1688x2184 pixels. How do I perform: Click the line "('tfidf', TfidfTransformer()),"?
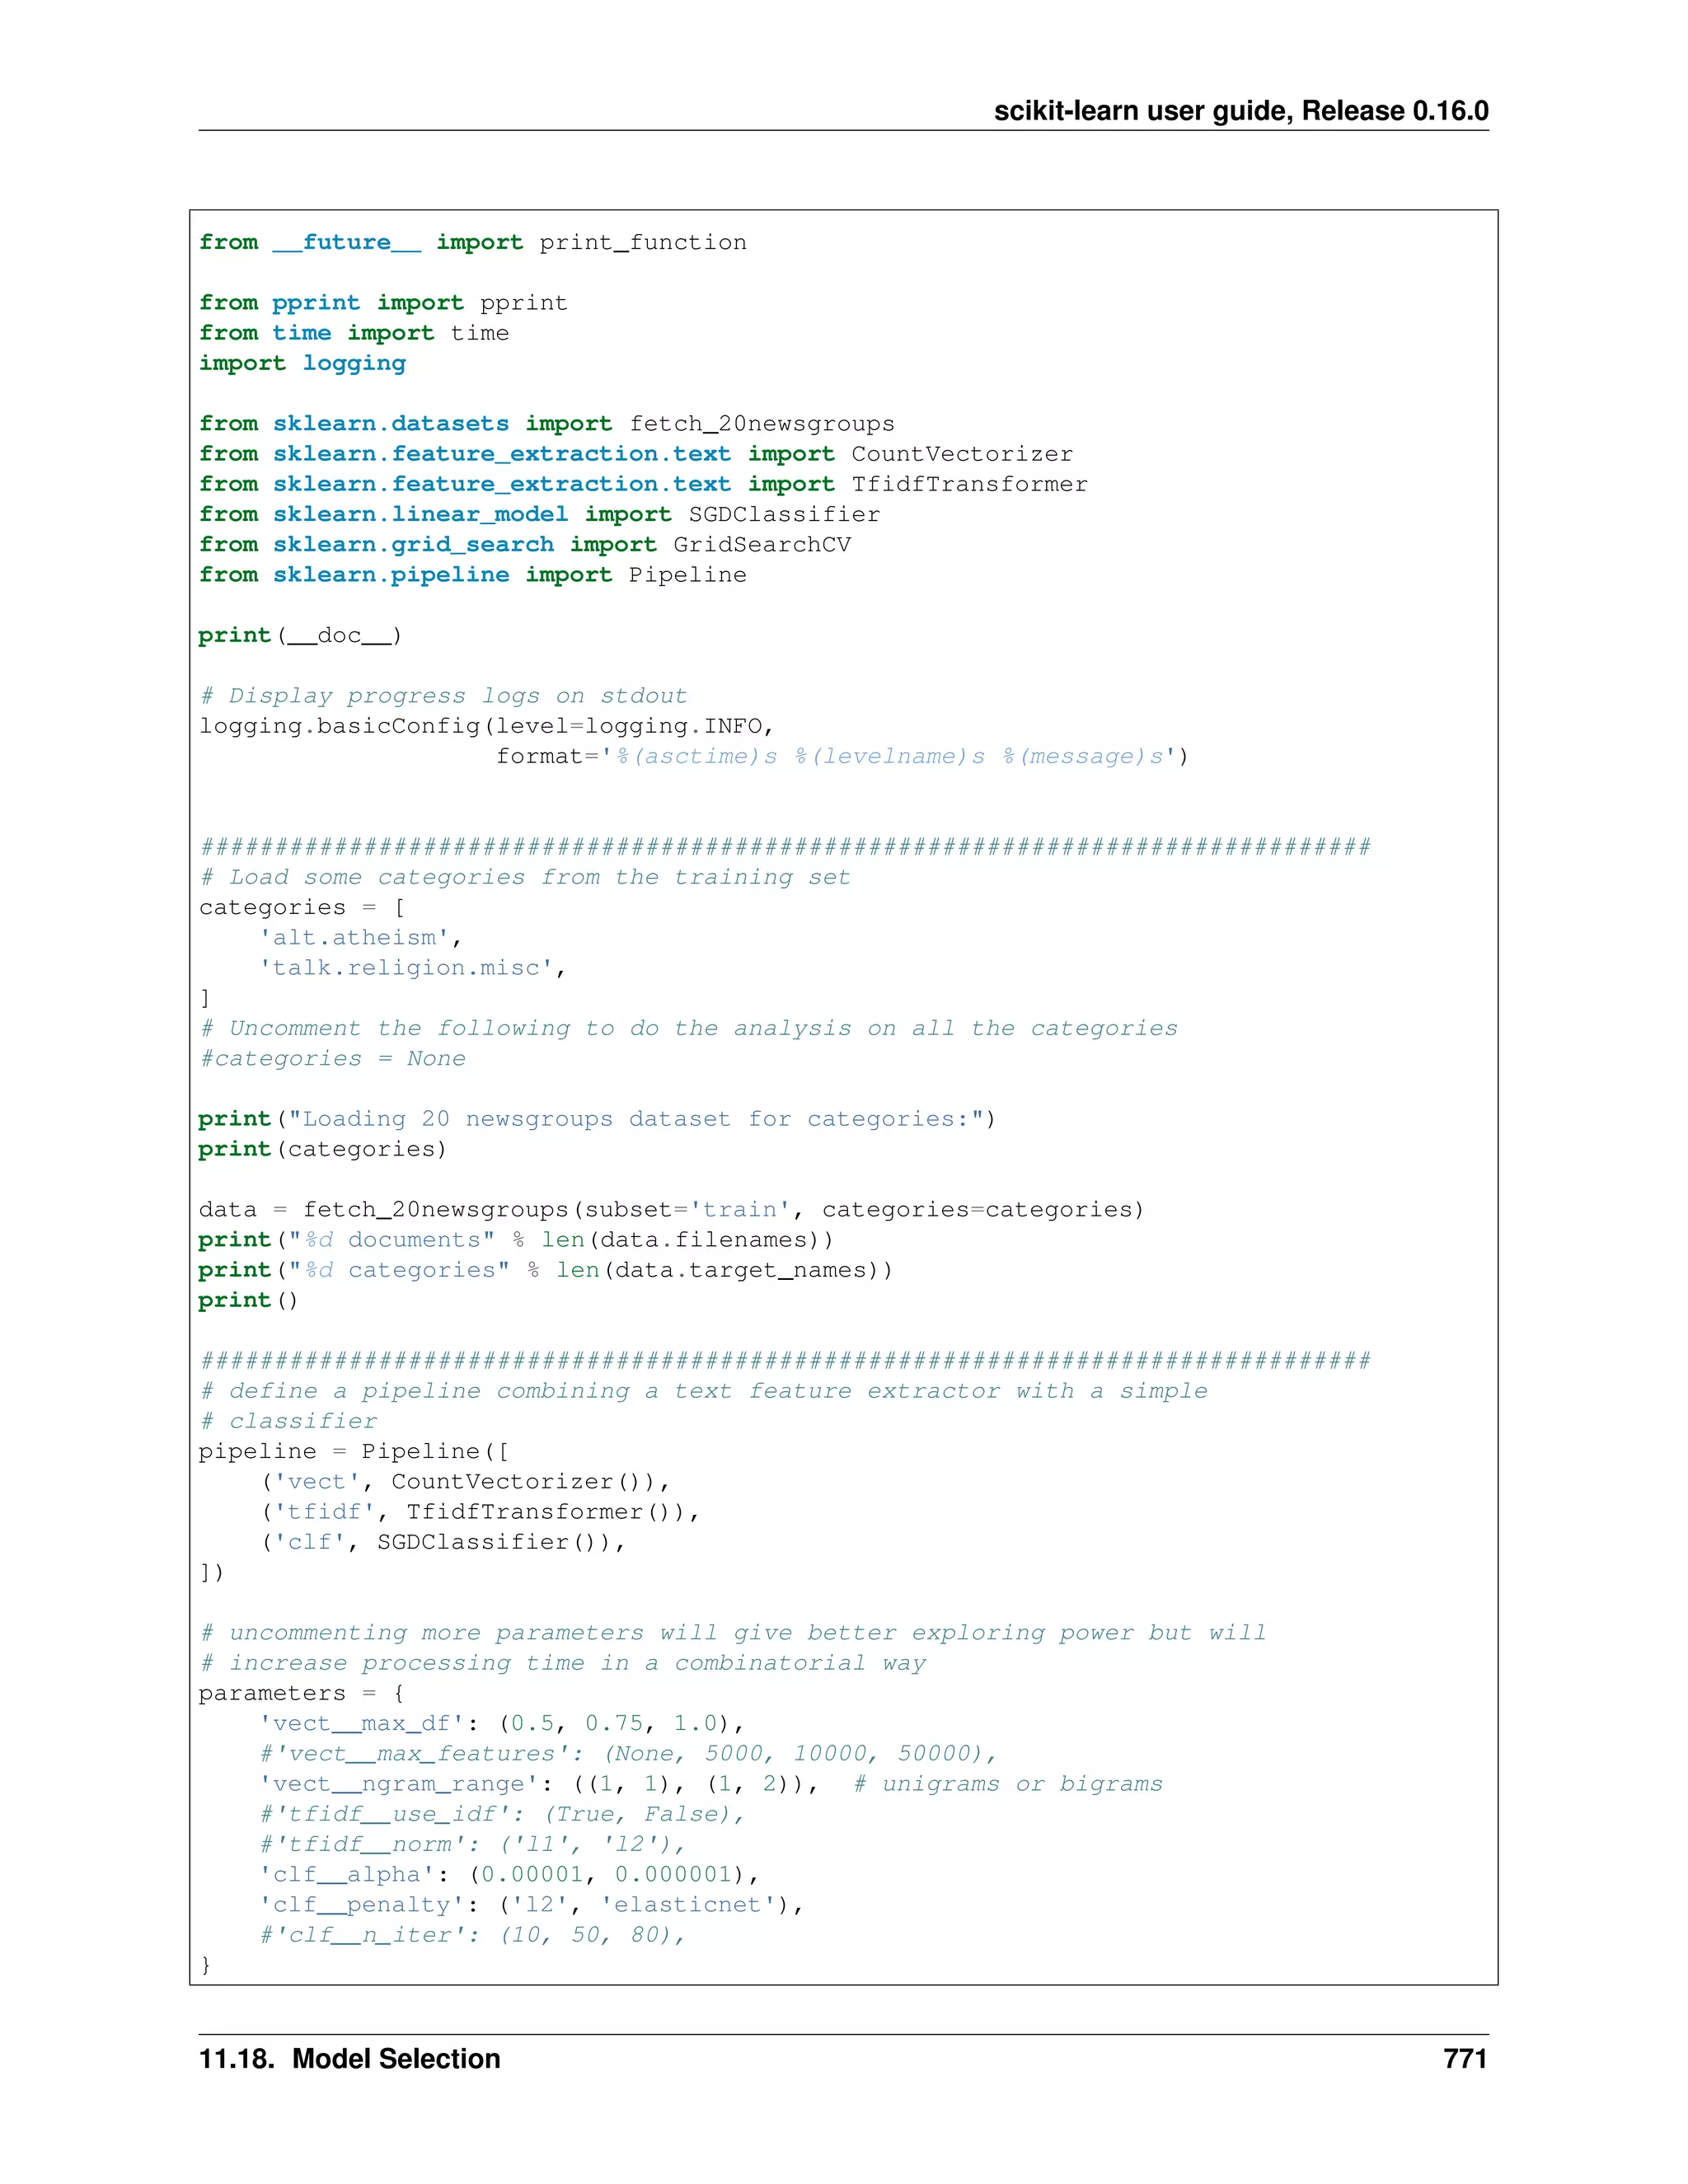coord(480,1513)
